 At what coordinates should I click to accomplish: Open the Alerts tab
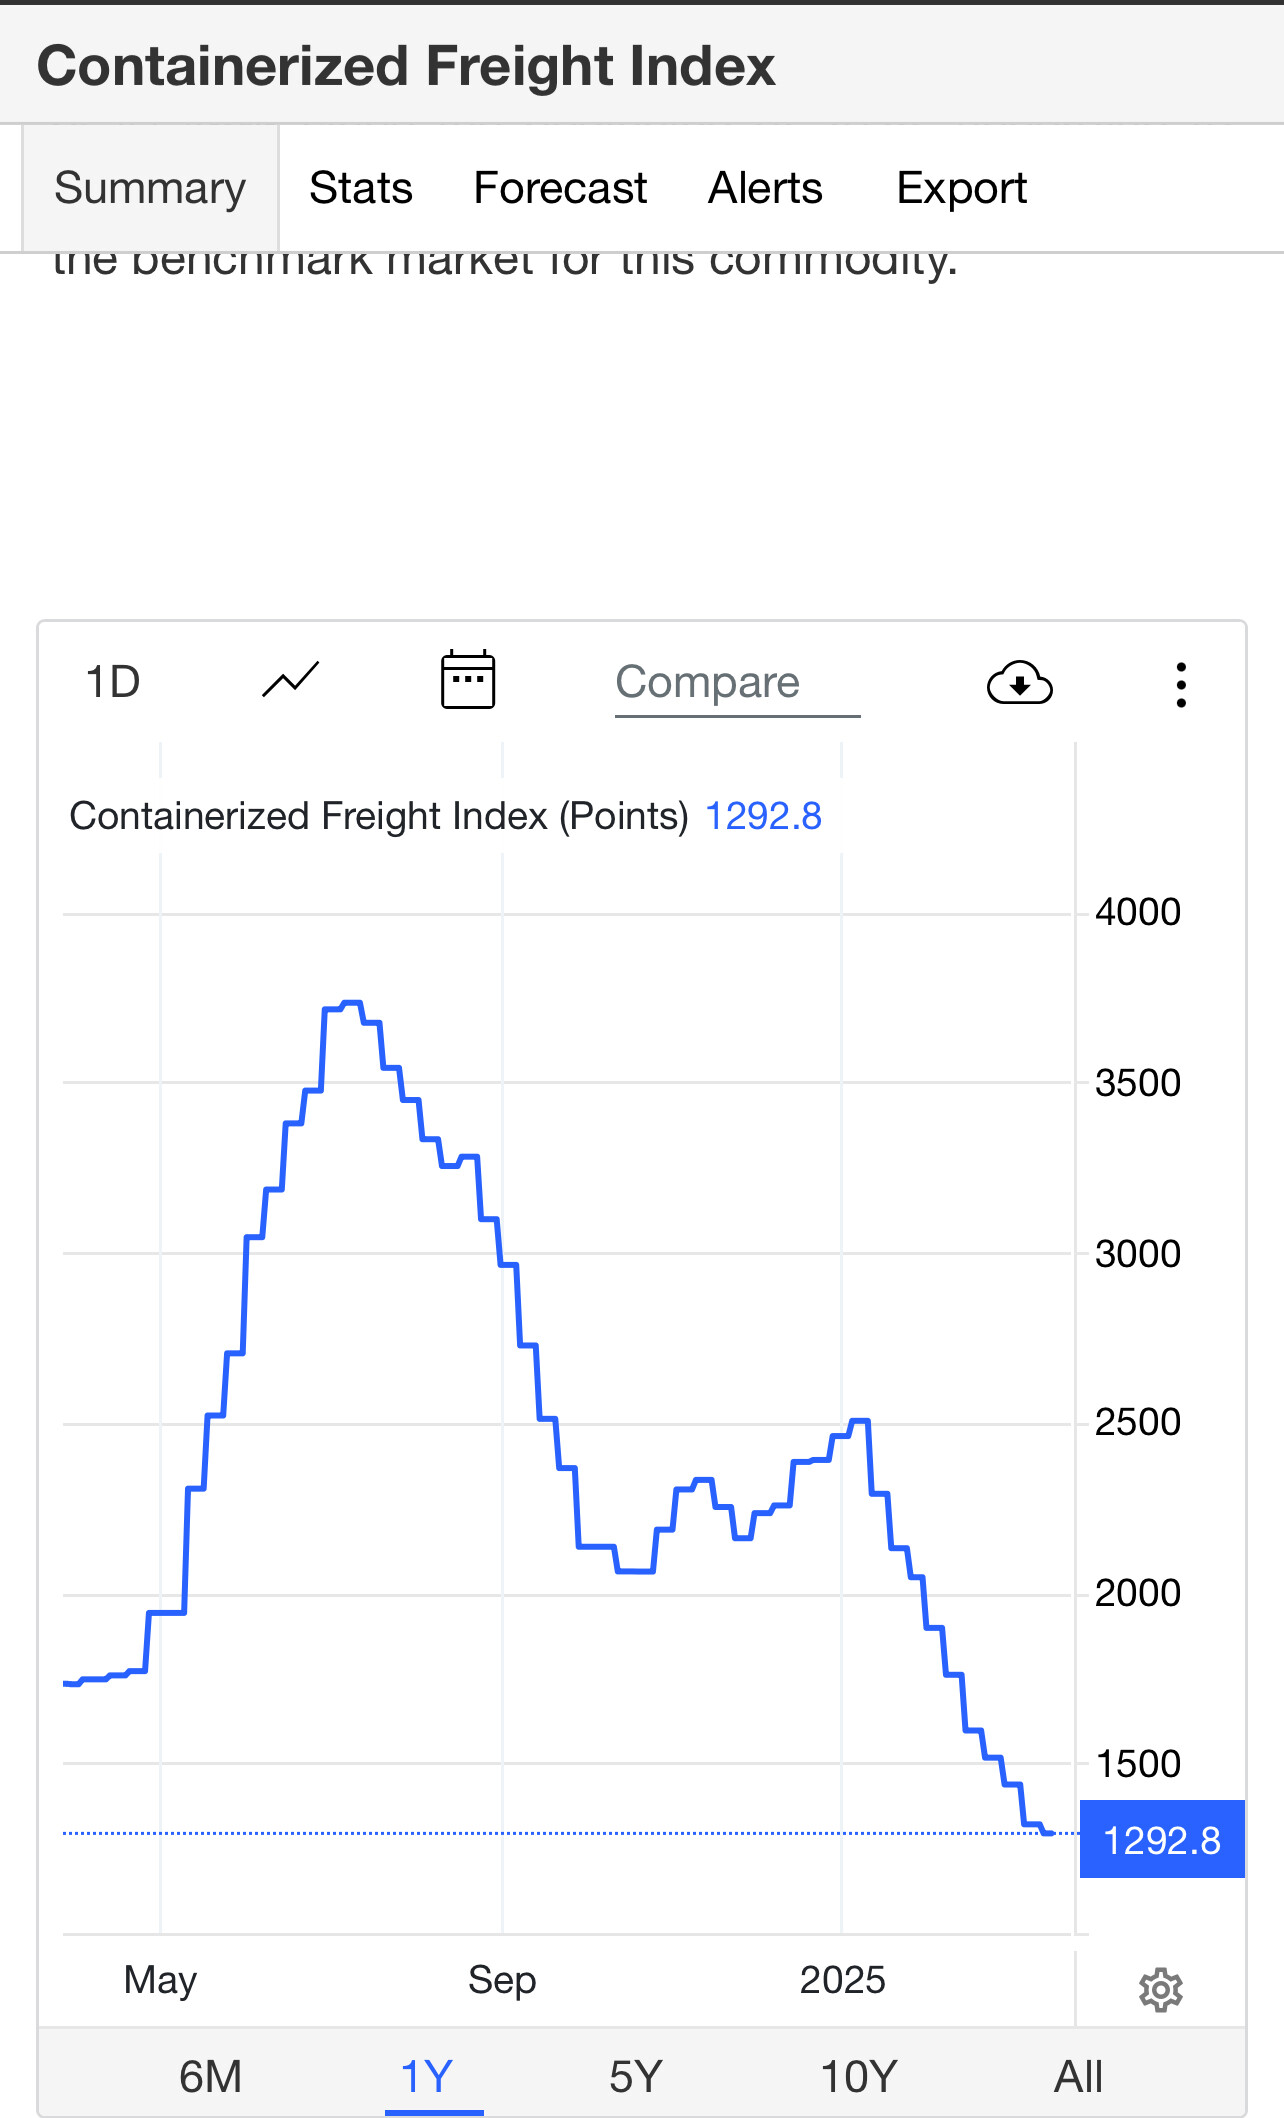click(765, 188)
